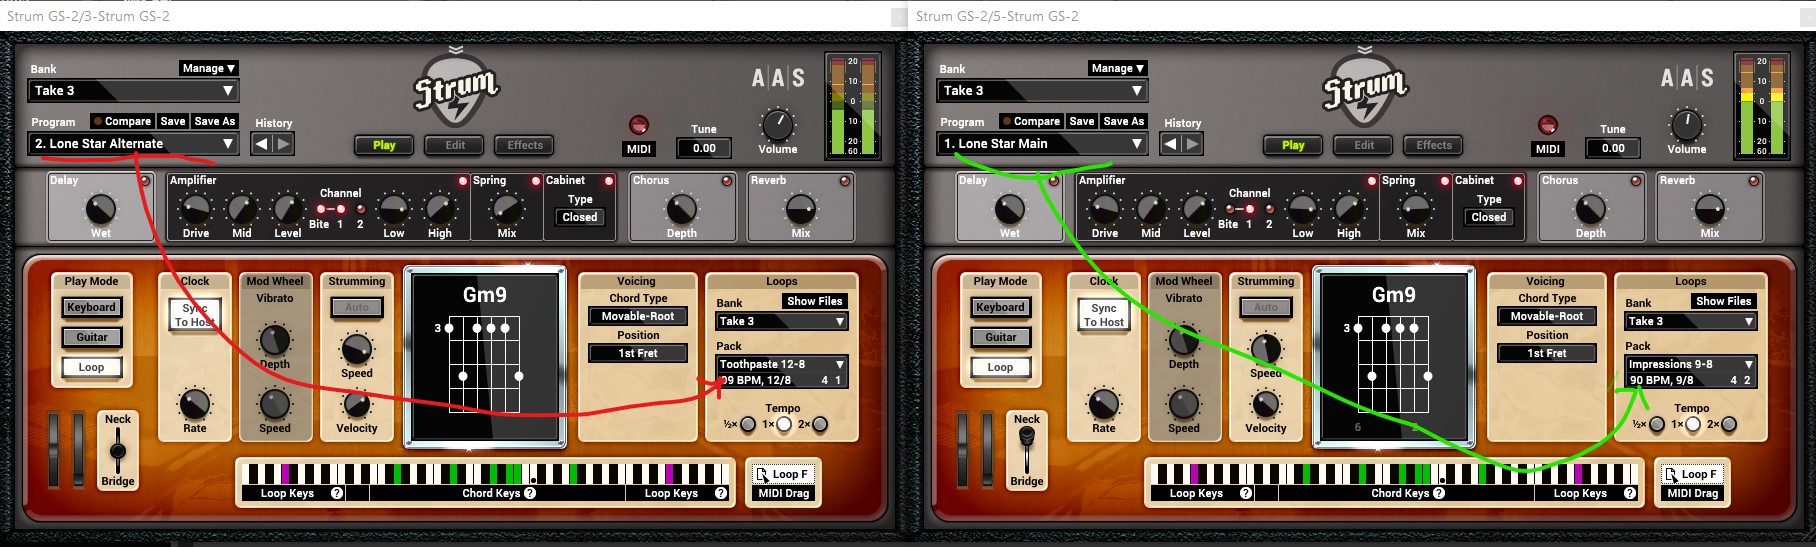1816x547 pixels.
Task: Click the Vibrato Rate knob in right window
Action: (x=1104, y=404)
